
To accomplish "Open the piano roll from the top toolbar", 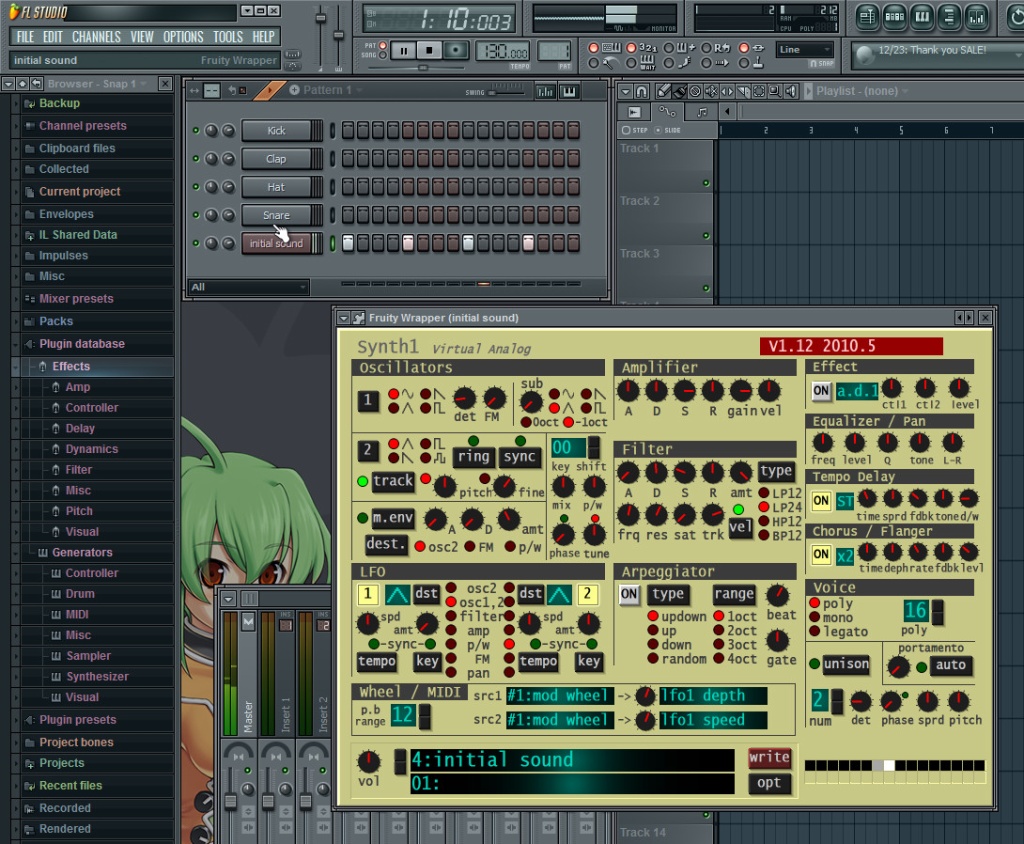I will click(x=921, y=17).
